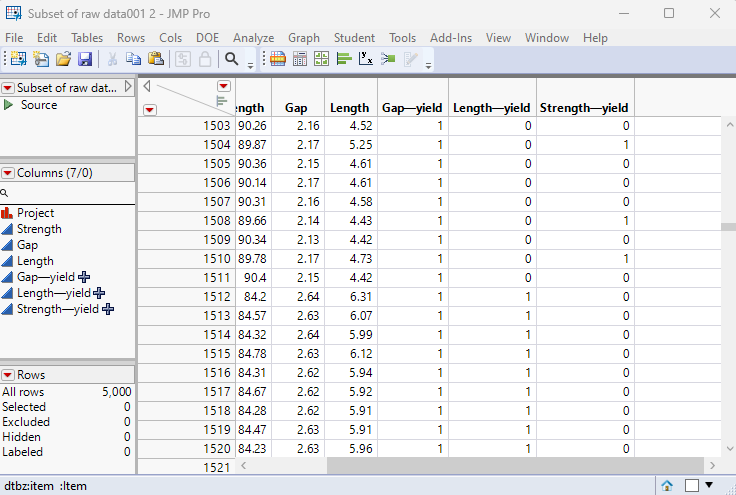Click the home icon in the status bar

[x=667, y=486]
